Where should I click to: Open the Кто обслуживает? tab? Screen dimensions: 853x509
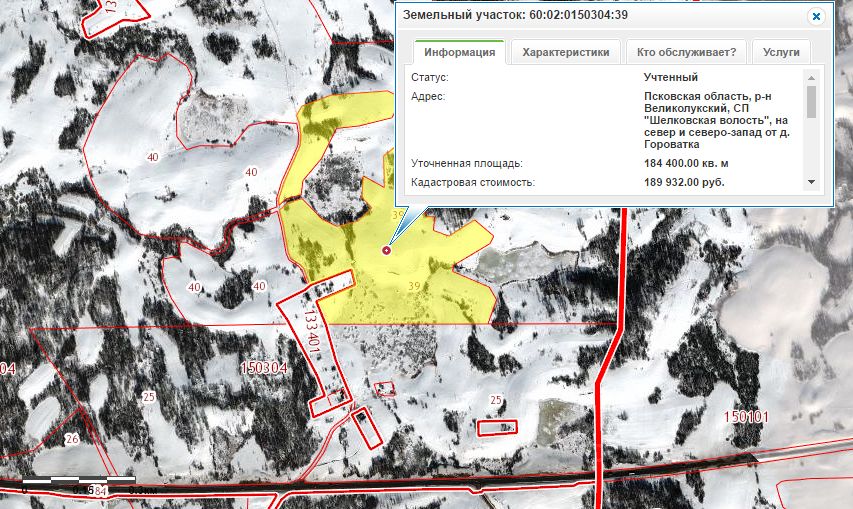(x=686, y=52)
